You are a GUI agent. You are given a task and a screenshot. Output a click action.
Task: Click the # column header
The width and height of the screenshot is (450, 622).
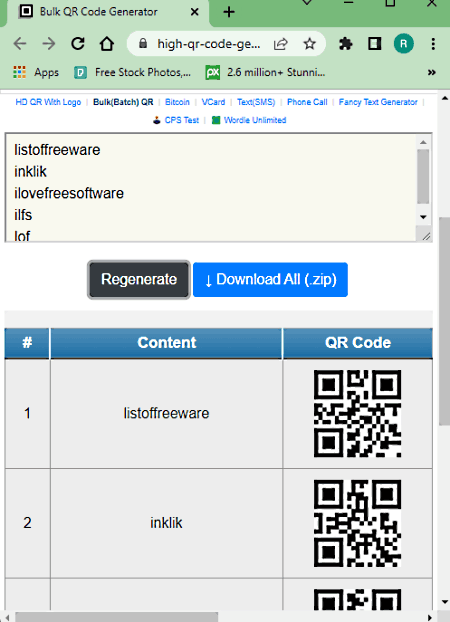[x=27, y=343]
